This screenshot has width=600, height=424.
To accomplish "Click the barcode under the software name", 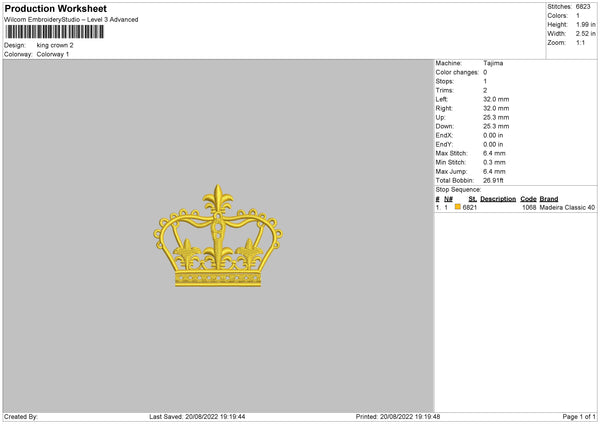I will (54, 32).
